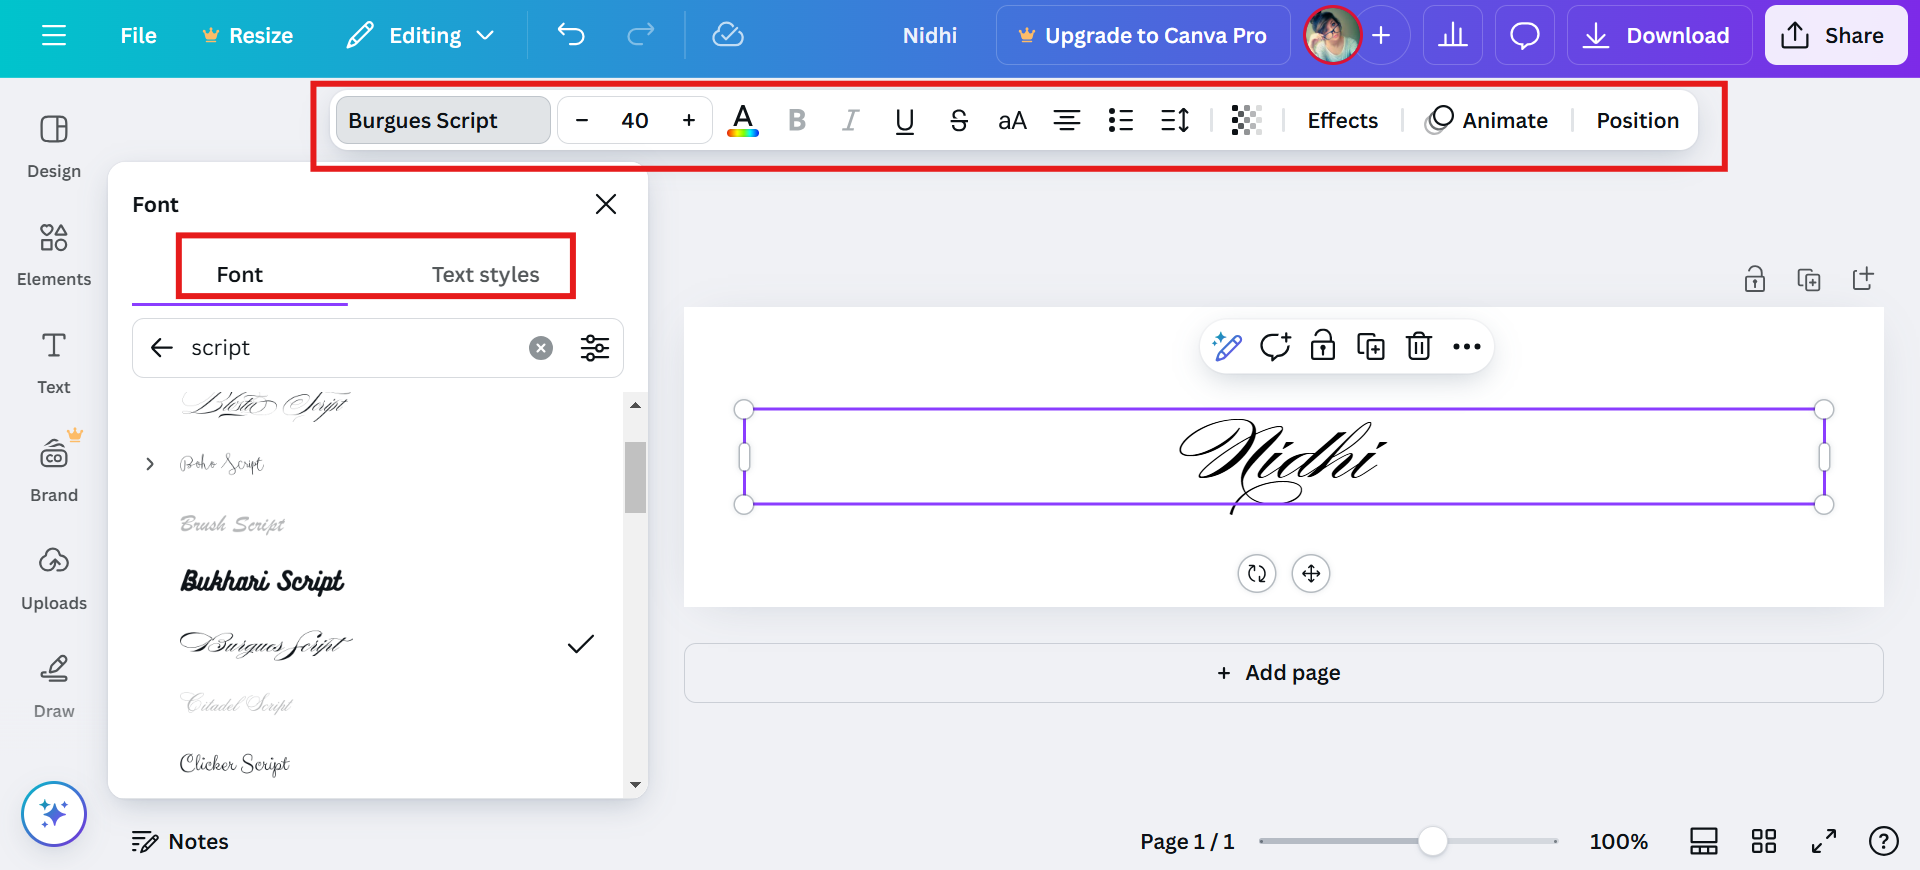Image resolution: width=1920 pixels, height=870 pixels.
Task: Open the Elements sidebar panel
Action: [54, 254]
